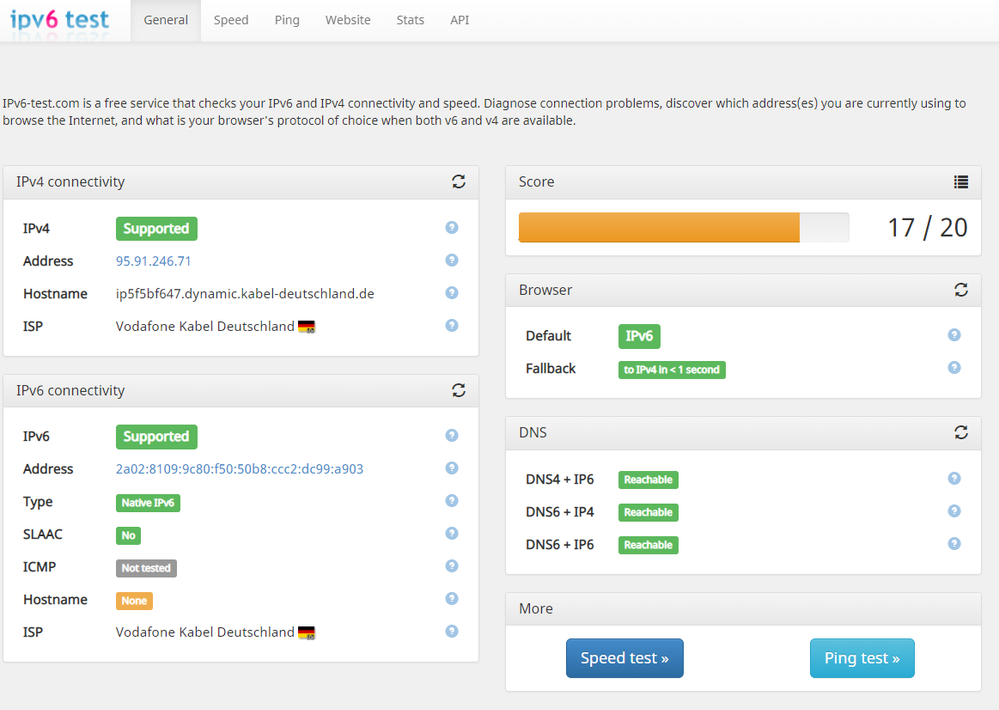Viewport: 999px width, 710px height.
Task: Click the ipv6 test site logo
Action: tap(60, 20)
